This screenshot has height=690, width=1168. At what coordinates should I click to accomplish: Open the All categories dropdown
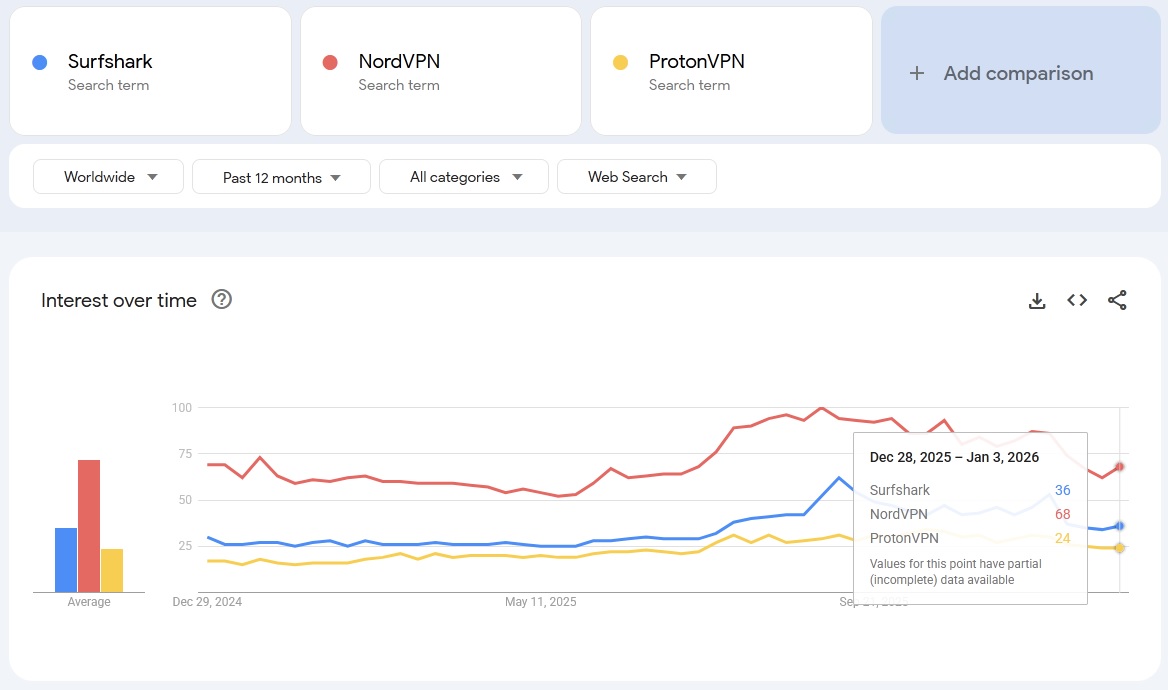(463, 176)
